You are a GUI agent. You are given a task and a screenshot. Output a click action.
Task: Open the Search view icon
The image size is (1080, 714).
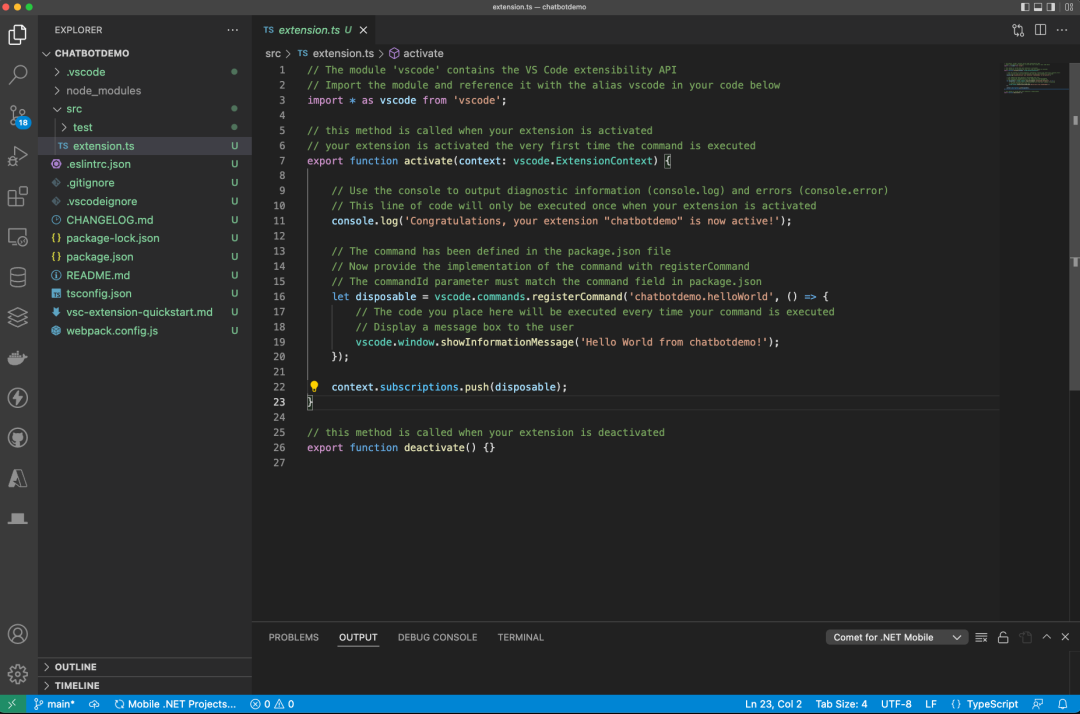coord(18,74)
